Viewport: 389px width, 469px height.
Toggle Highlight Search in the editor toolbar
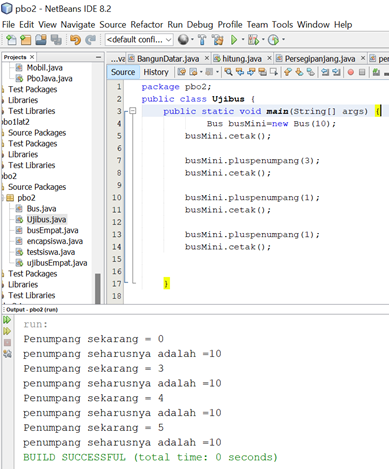pyautogui.click(x=262, y=72)
